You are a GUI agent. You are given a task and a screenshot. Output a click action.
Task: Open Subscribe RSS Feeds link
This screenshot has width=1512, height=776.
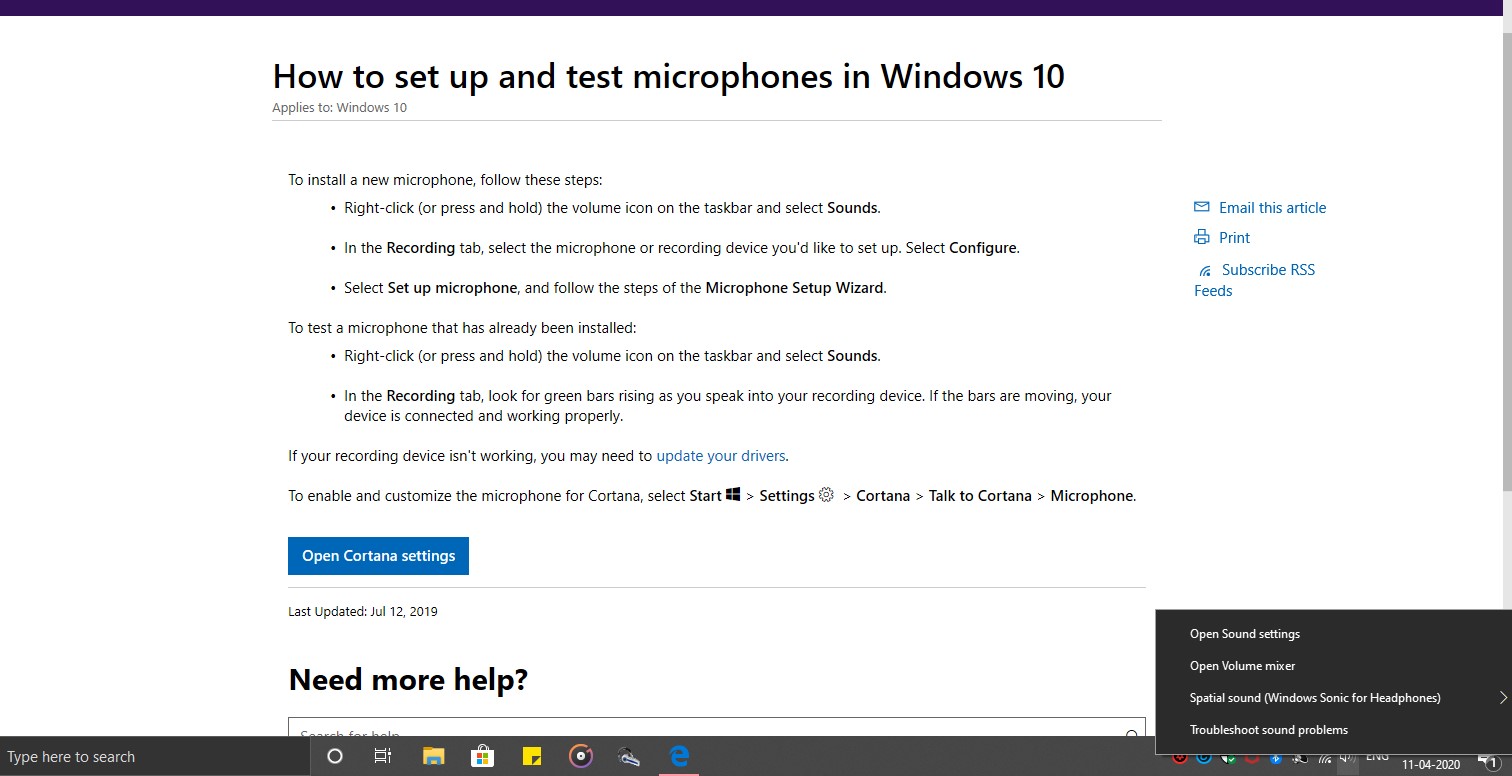(x=1255, y=280)
